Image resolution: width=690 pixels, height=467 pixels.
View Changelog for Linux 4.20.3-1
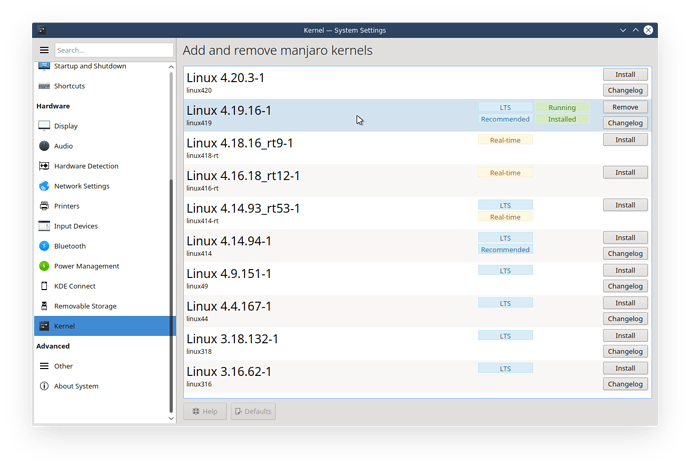click(x=625, y=90)
